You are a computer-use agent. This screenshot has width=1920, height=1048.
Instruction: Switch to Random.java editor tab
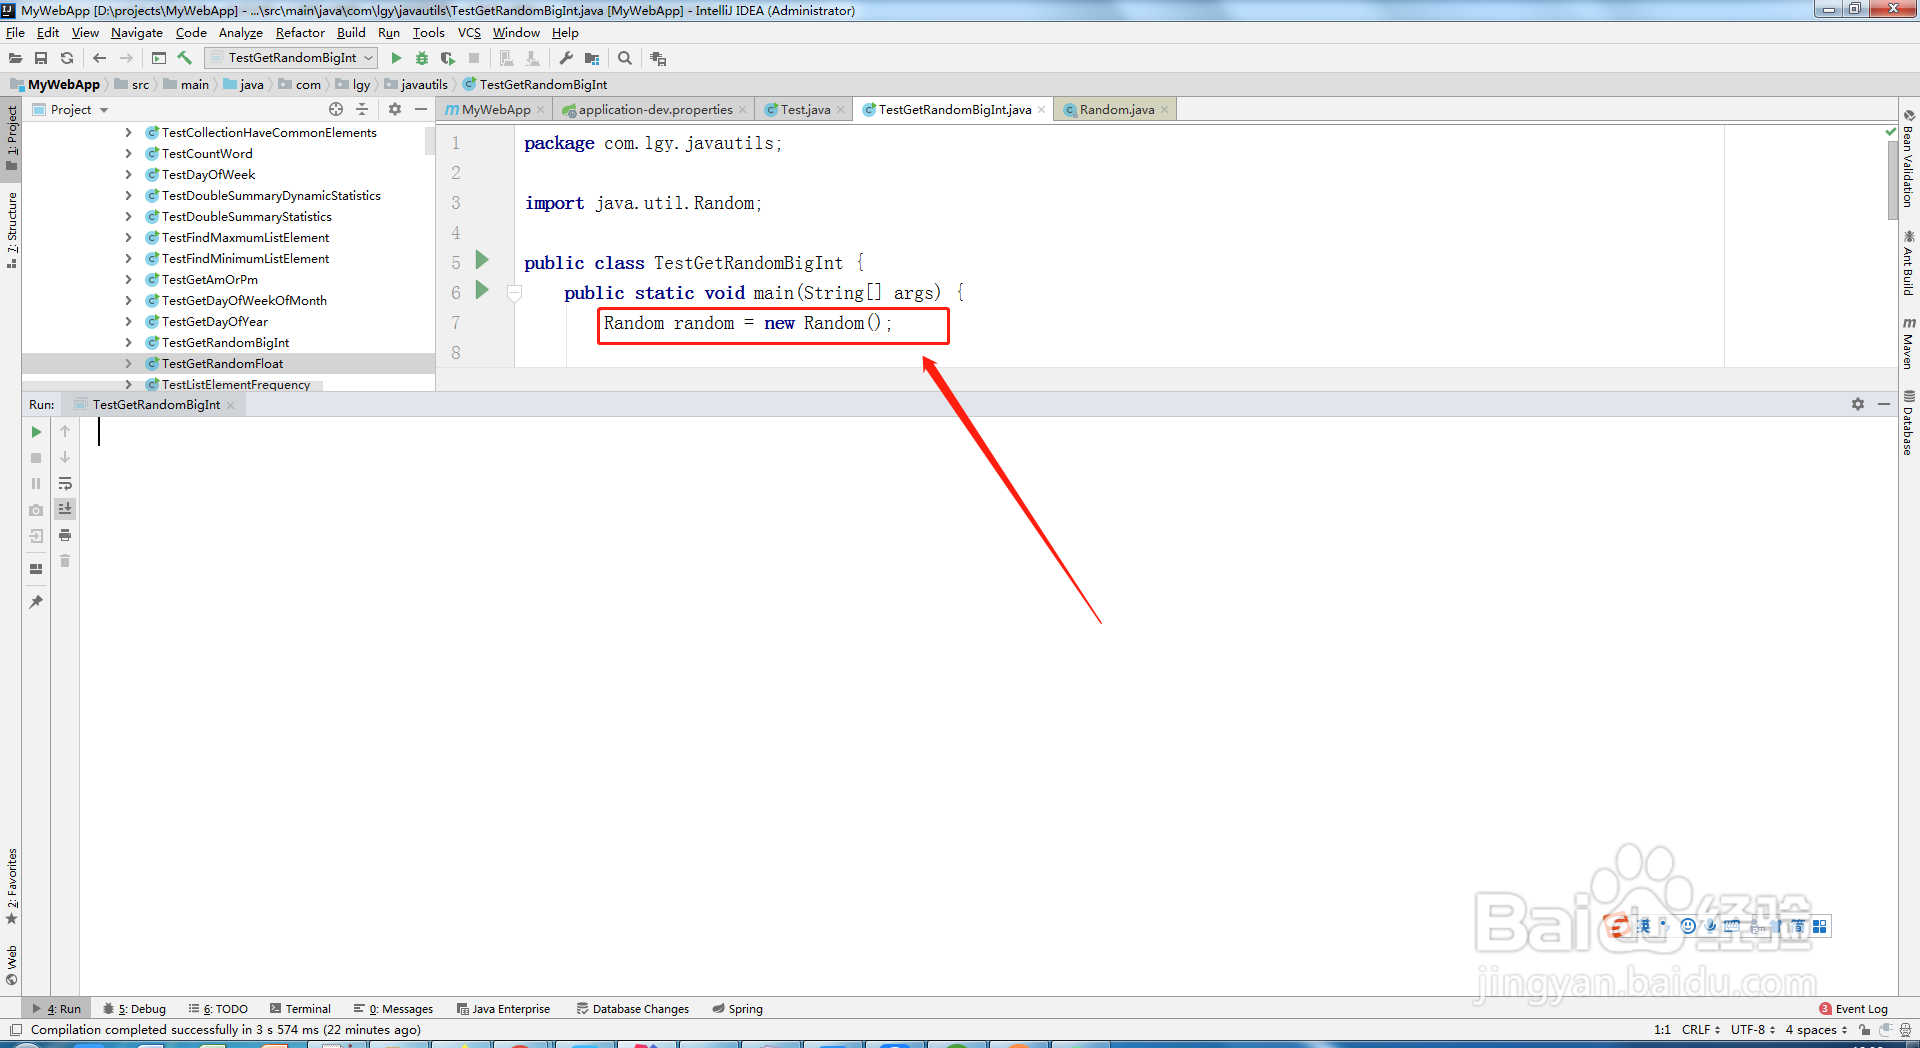(1116, 110)
